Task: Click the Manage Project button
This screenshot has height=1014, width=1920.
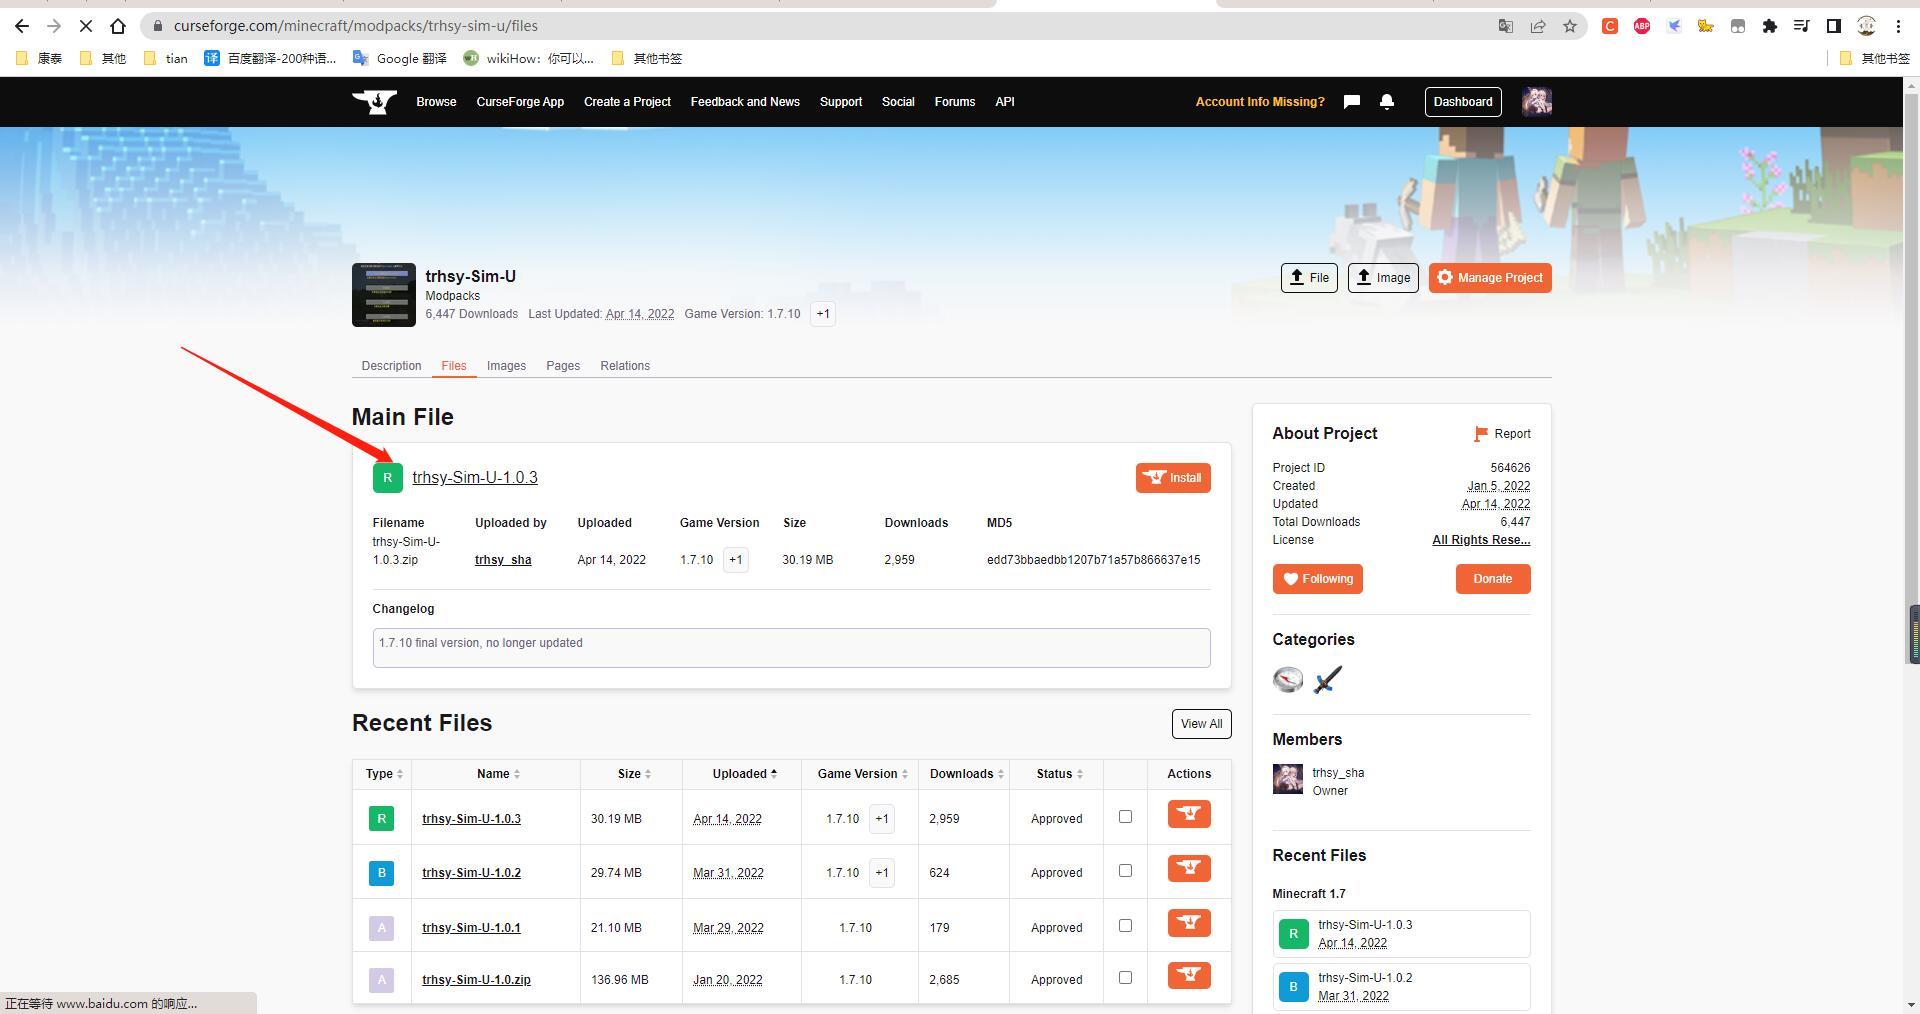Action: [1490, 278]
